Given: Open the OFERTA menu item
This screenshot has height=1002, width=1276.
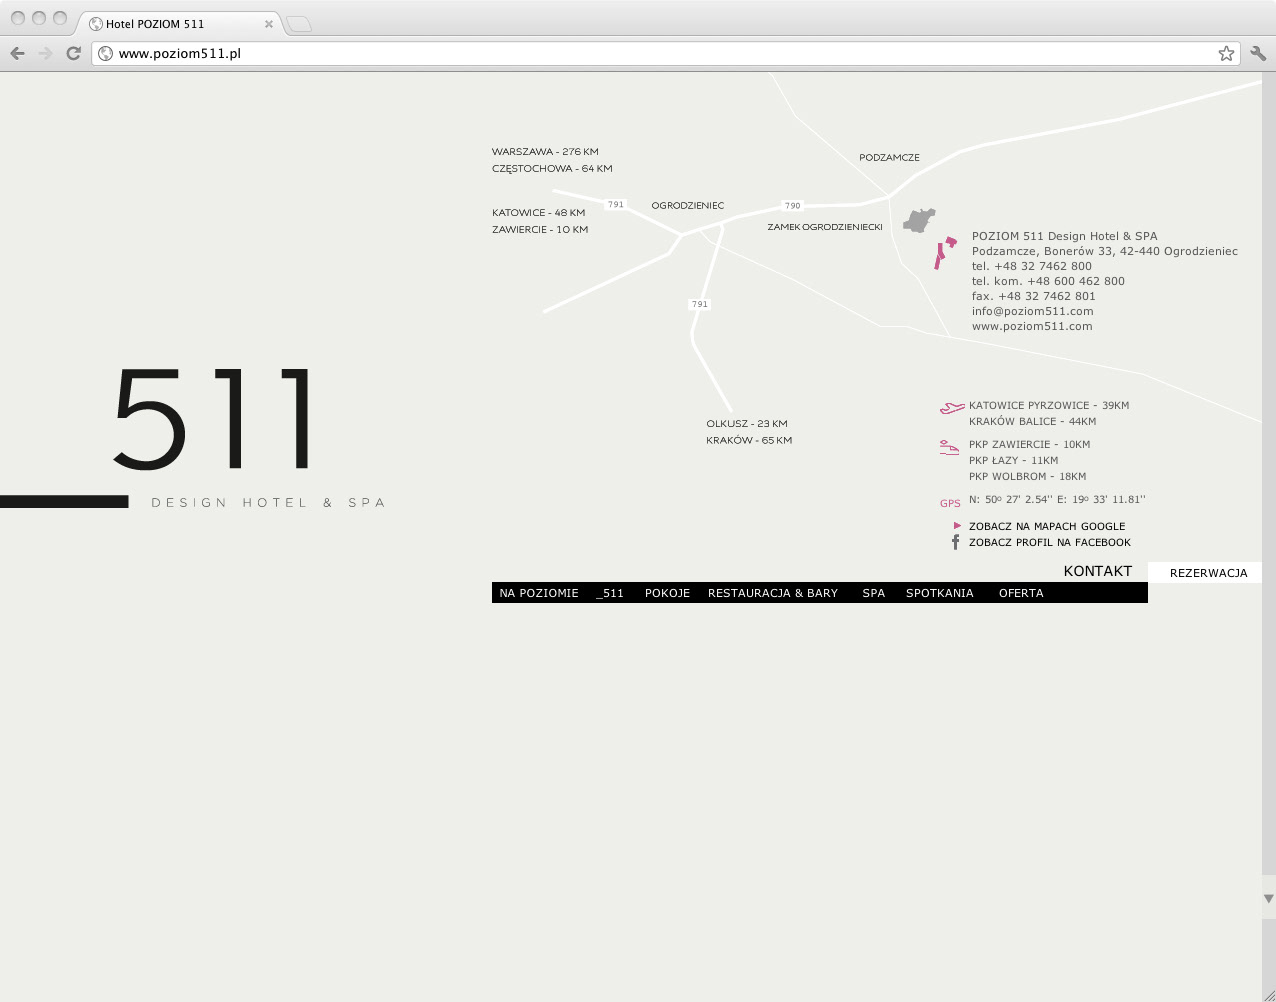Looking at the screenshot, I should [x=1020, y=593].
